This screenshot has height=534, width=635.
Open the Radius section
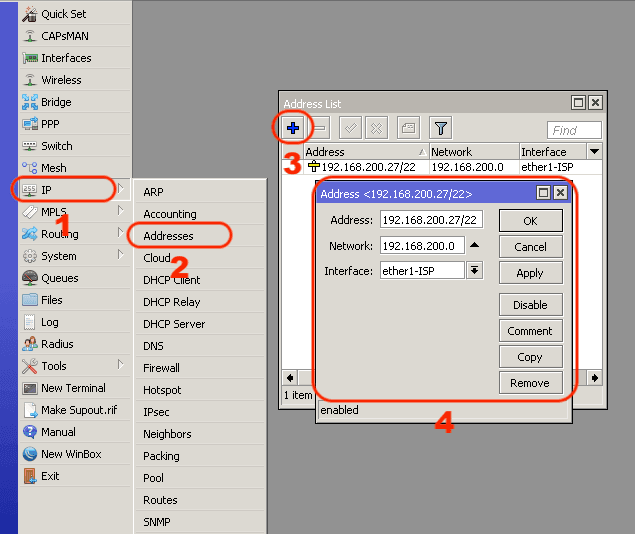point(75,344)
